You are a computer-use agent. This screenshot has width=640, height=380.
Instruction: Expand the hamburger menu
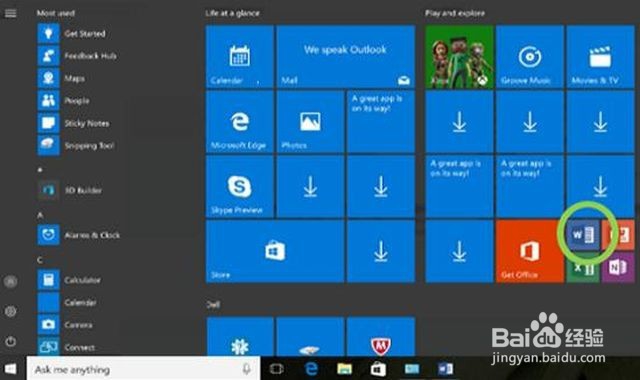(10, 13)
